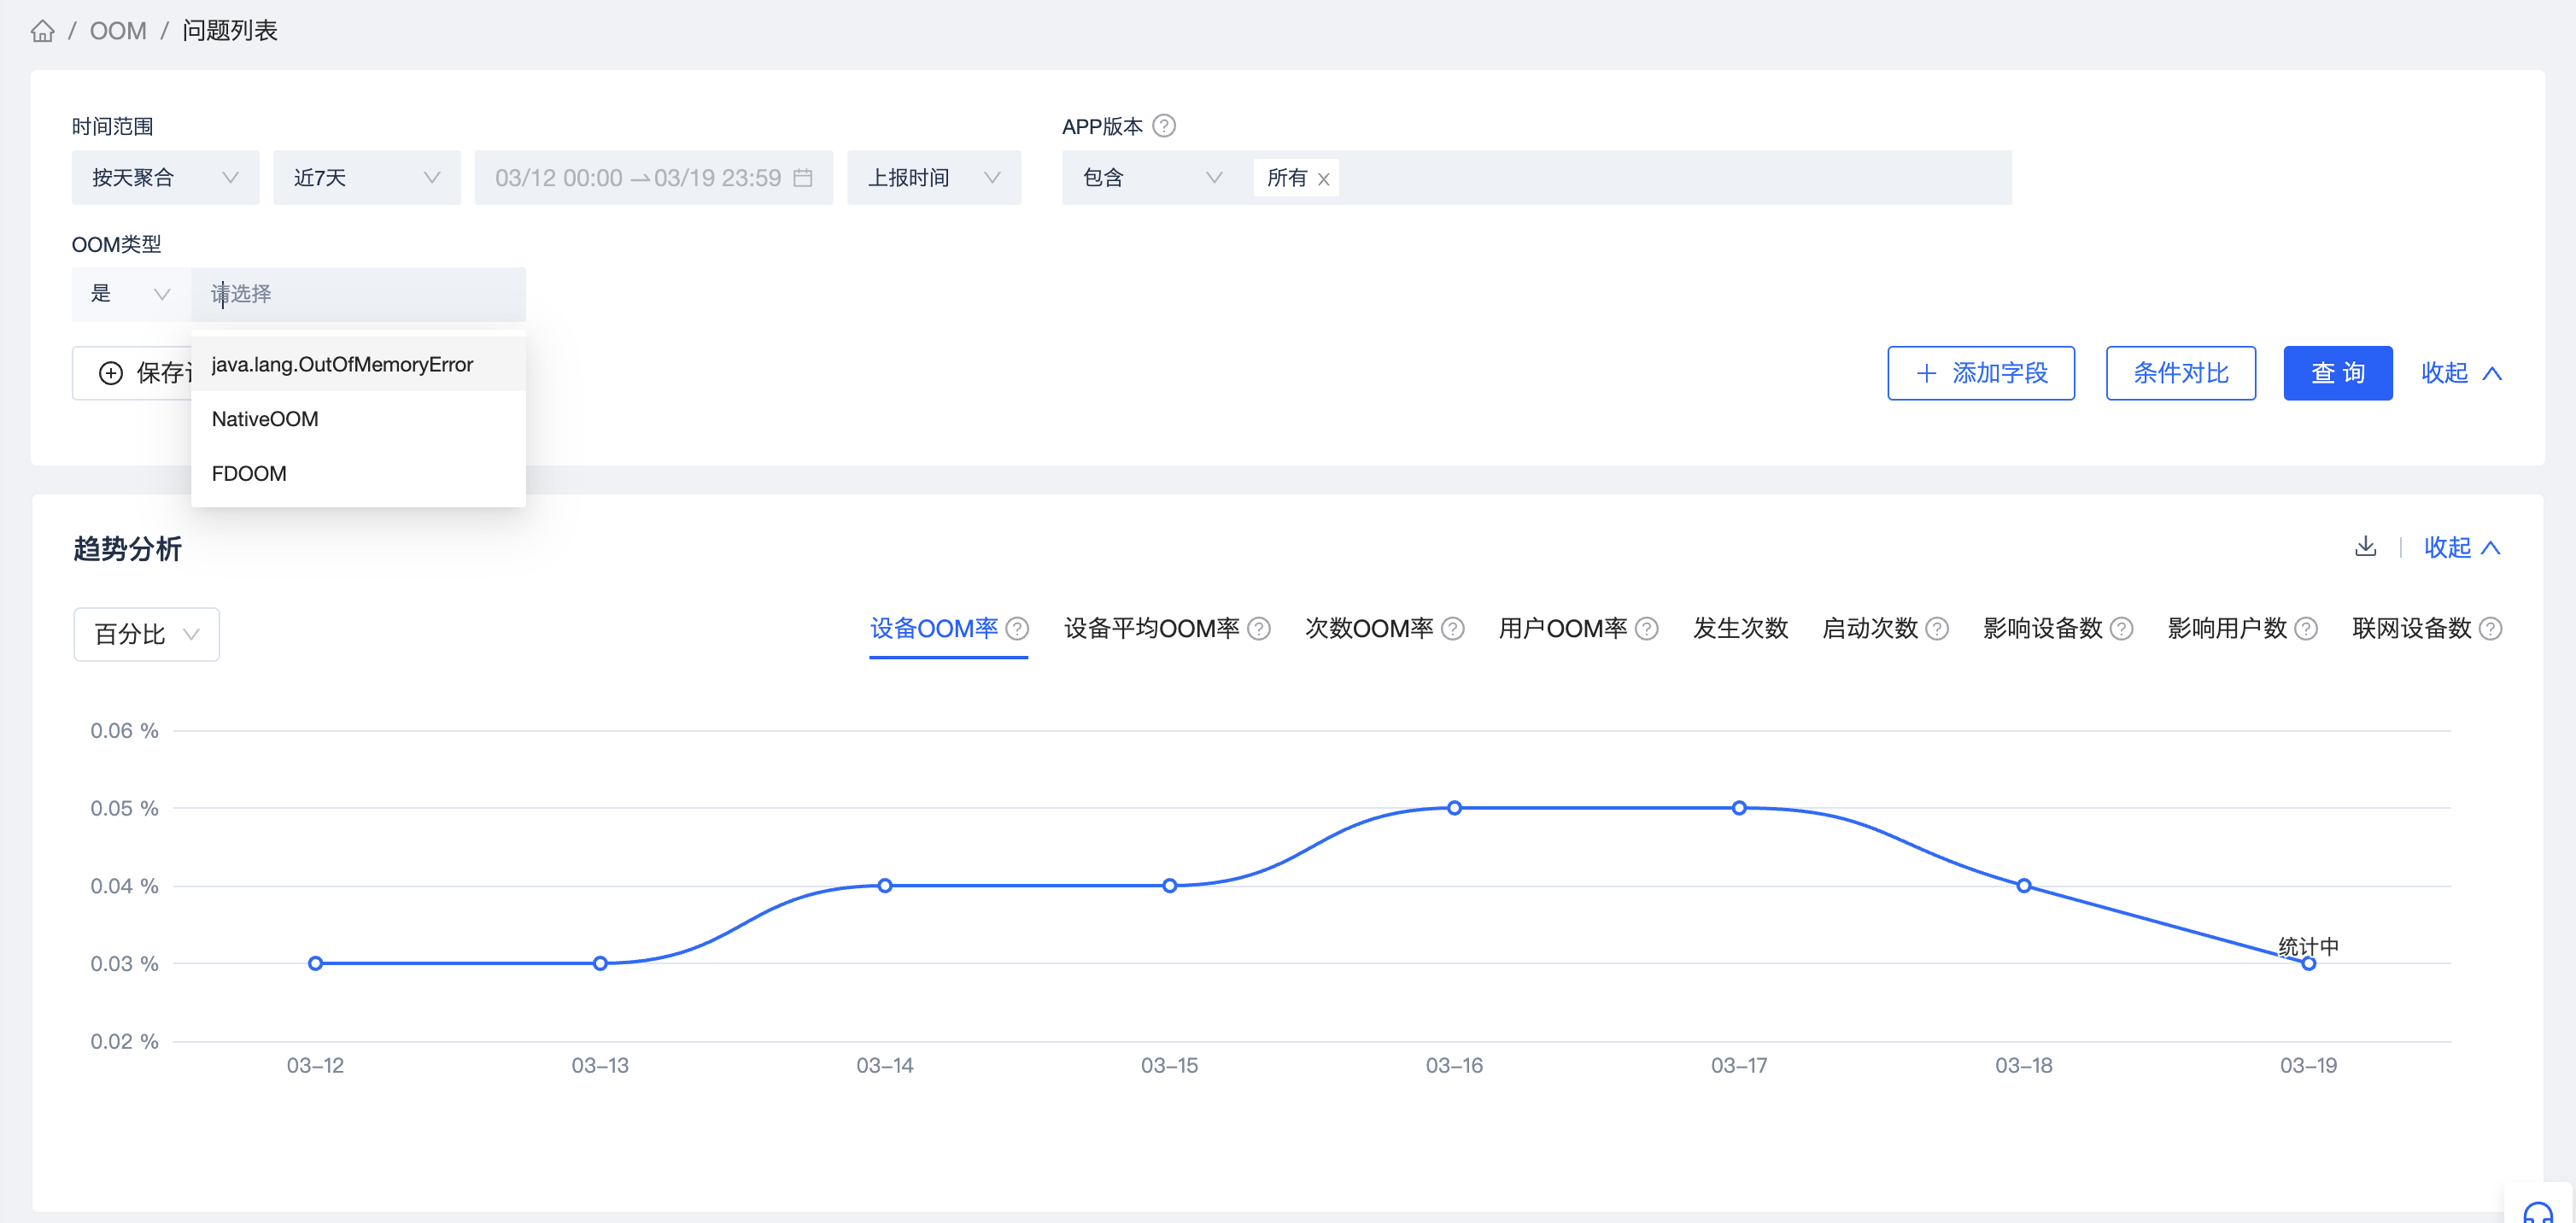Screen dimensions: 2576x1223
Task: Collapse the filter panel with 收起
Action: (x=2462, y=373)
